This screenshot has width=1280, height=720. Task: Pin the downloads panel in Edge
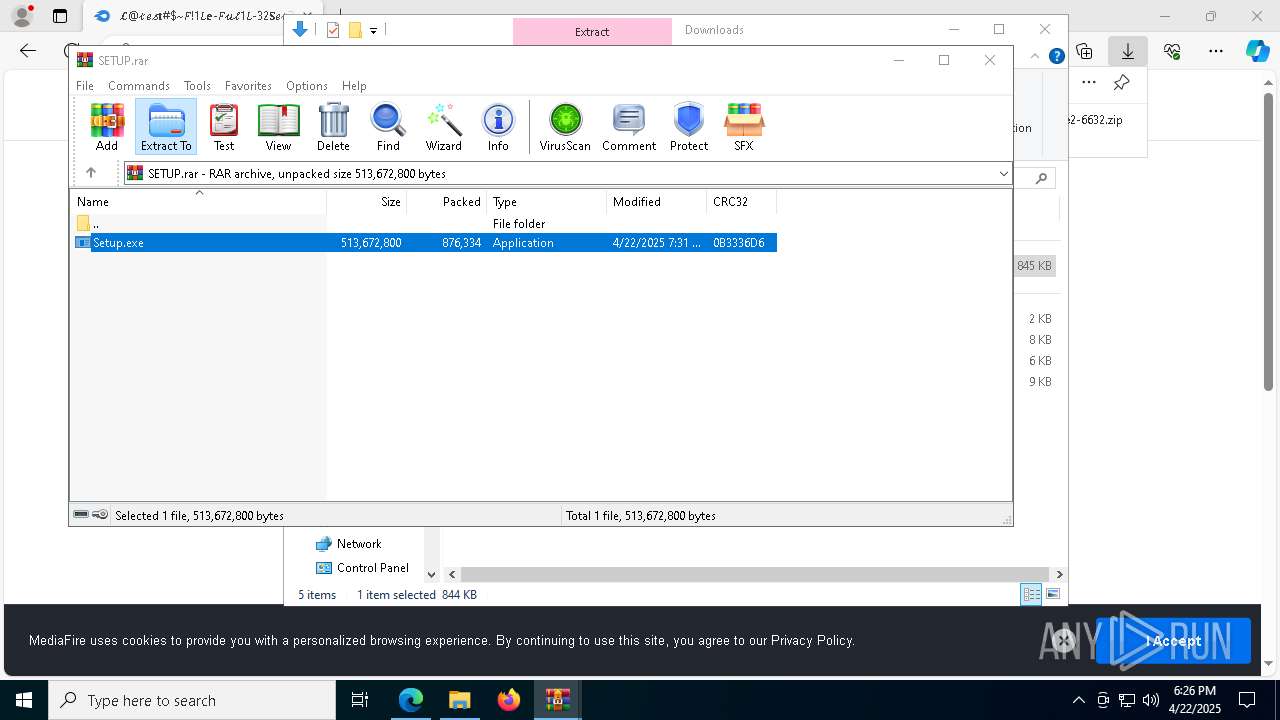pos(1122,83)
